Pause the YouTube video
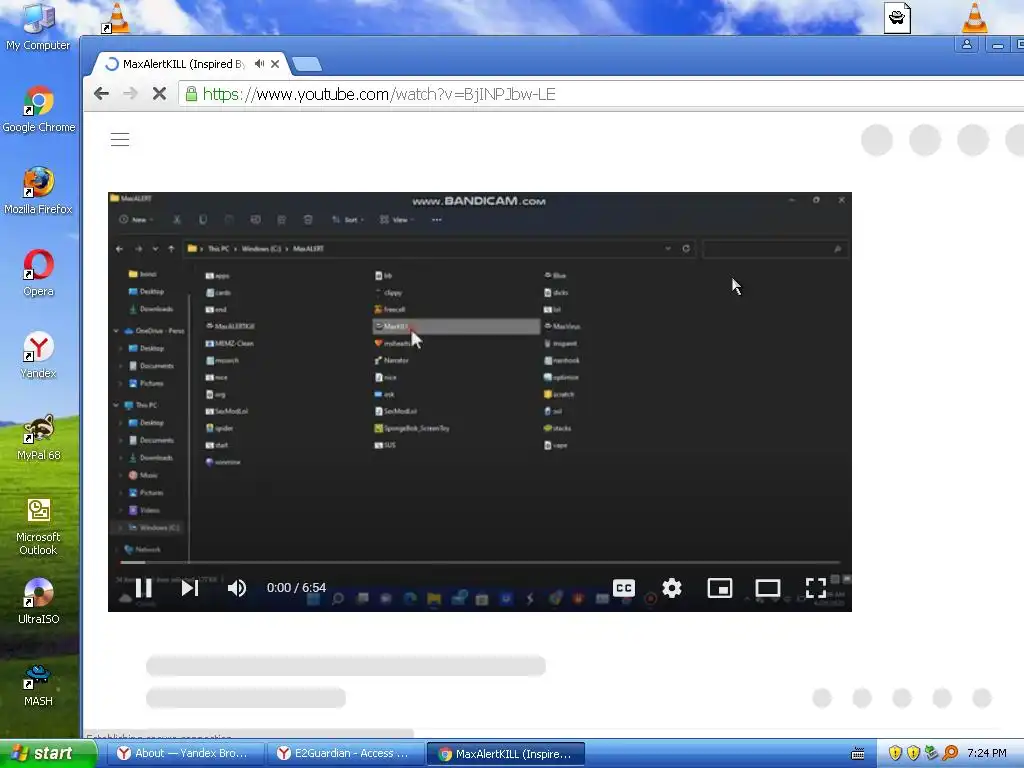1024x768 pixels. 144,588
